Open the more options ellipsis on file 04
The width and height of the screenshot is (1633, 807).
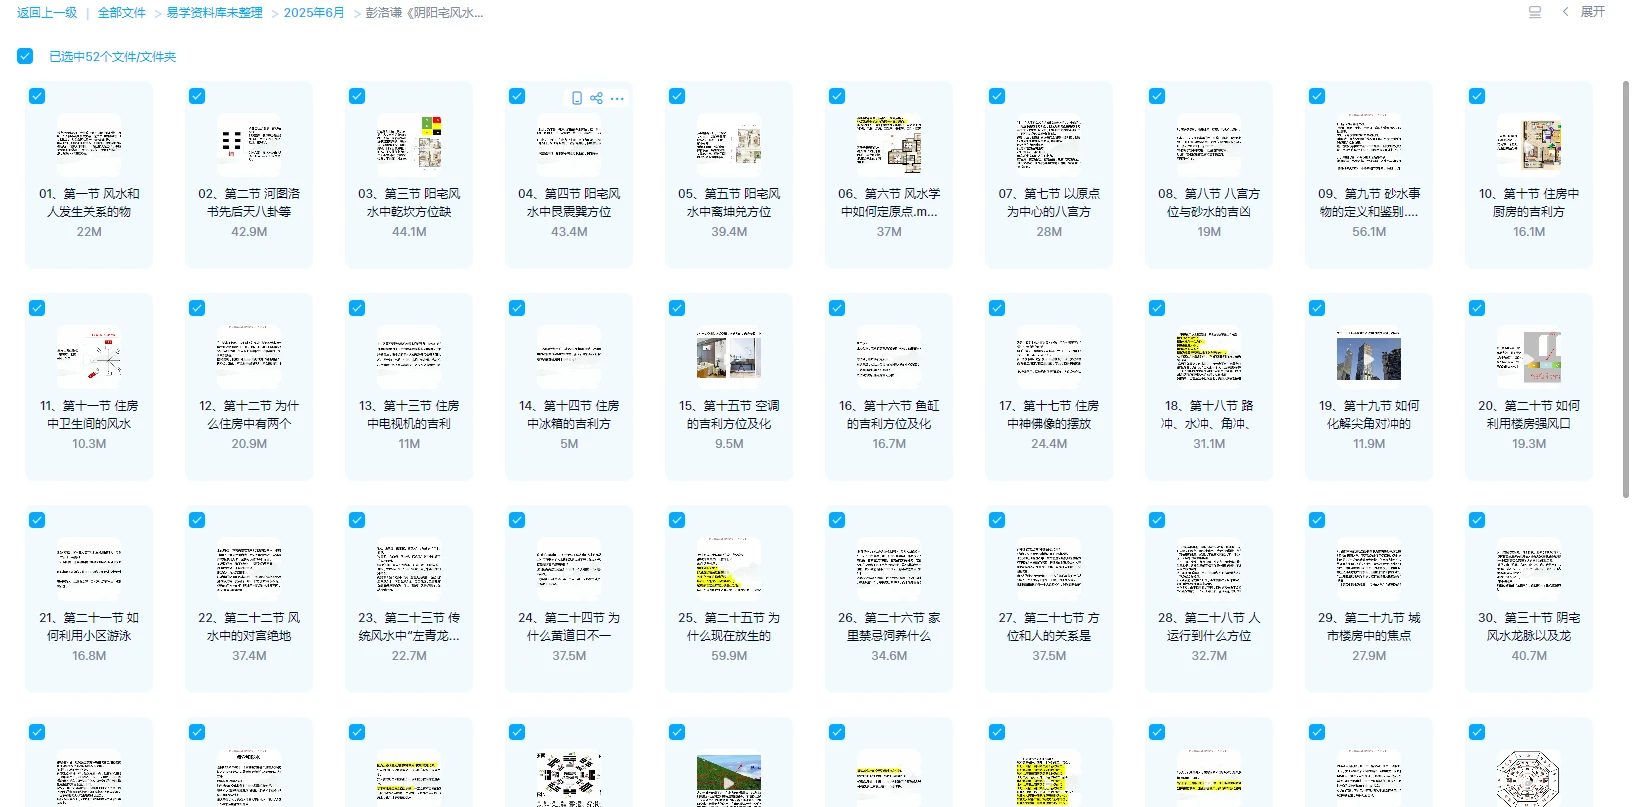point(617,98)
